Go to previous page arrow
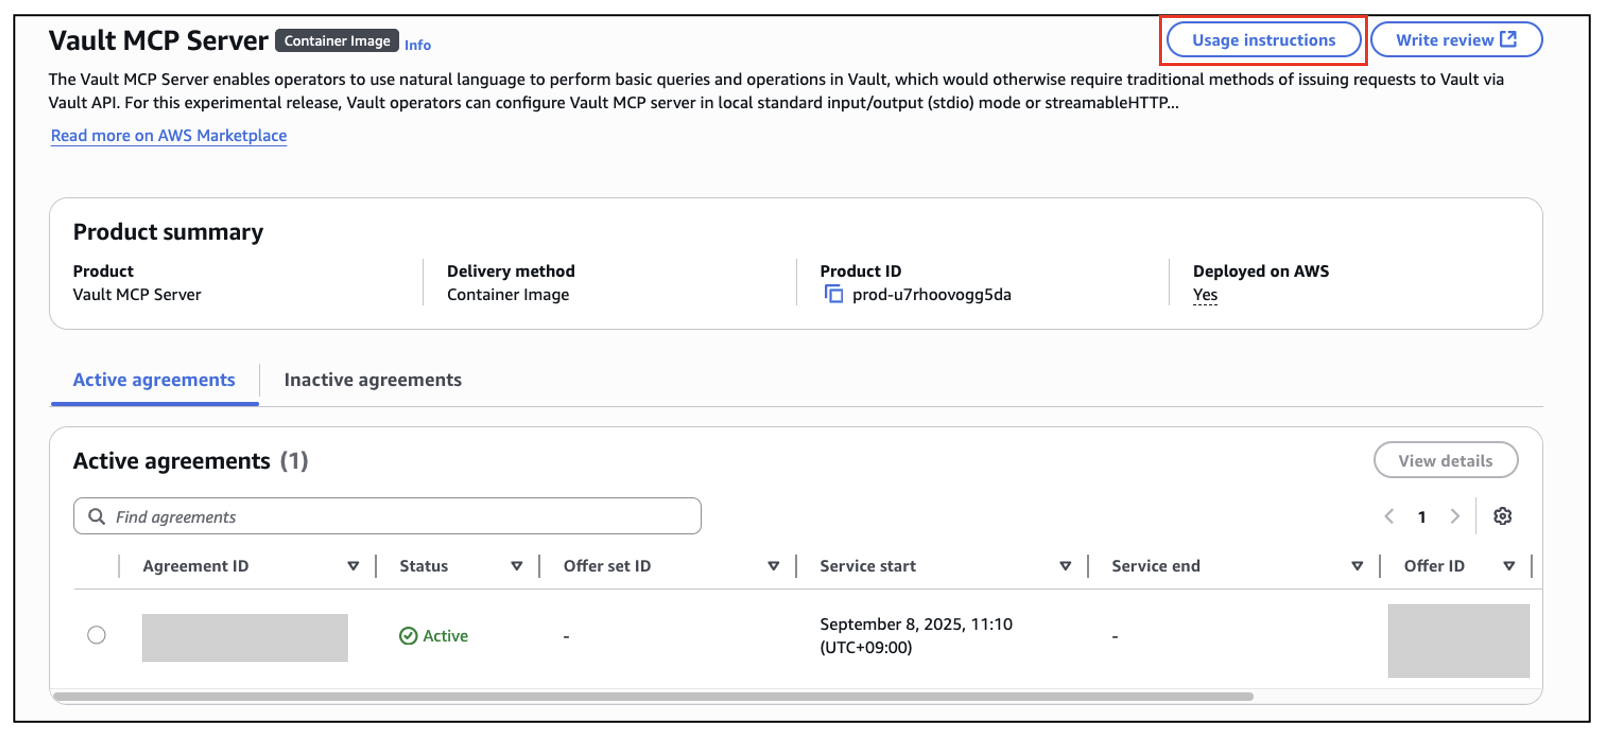 pos(1389,516)
